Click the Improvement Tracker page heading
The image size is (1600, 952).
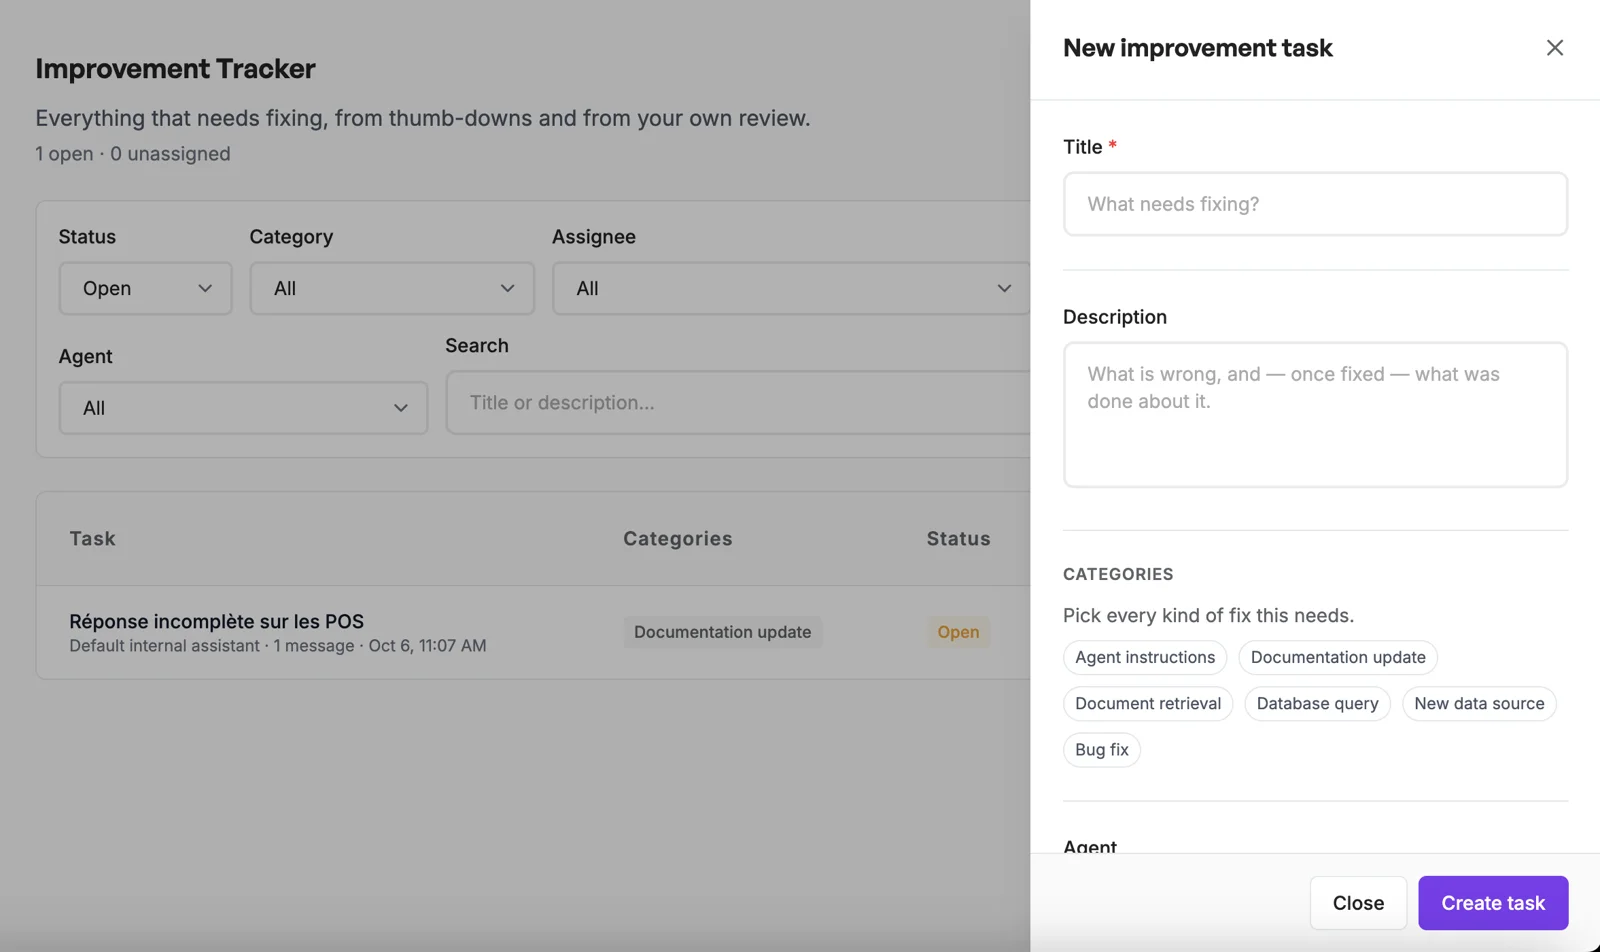175,68
